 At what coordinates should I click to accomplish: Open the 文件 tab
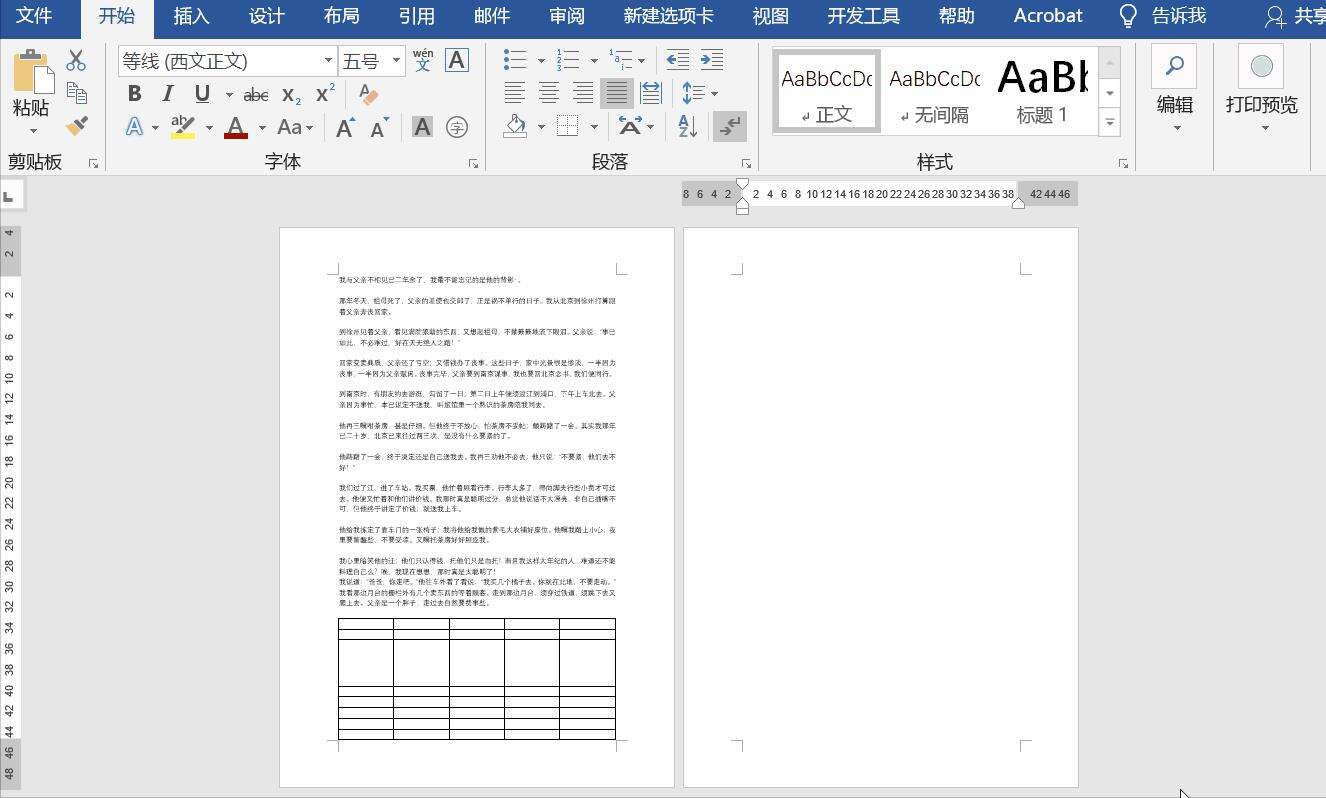tap(34, 16)
